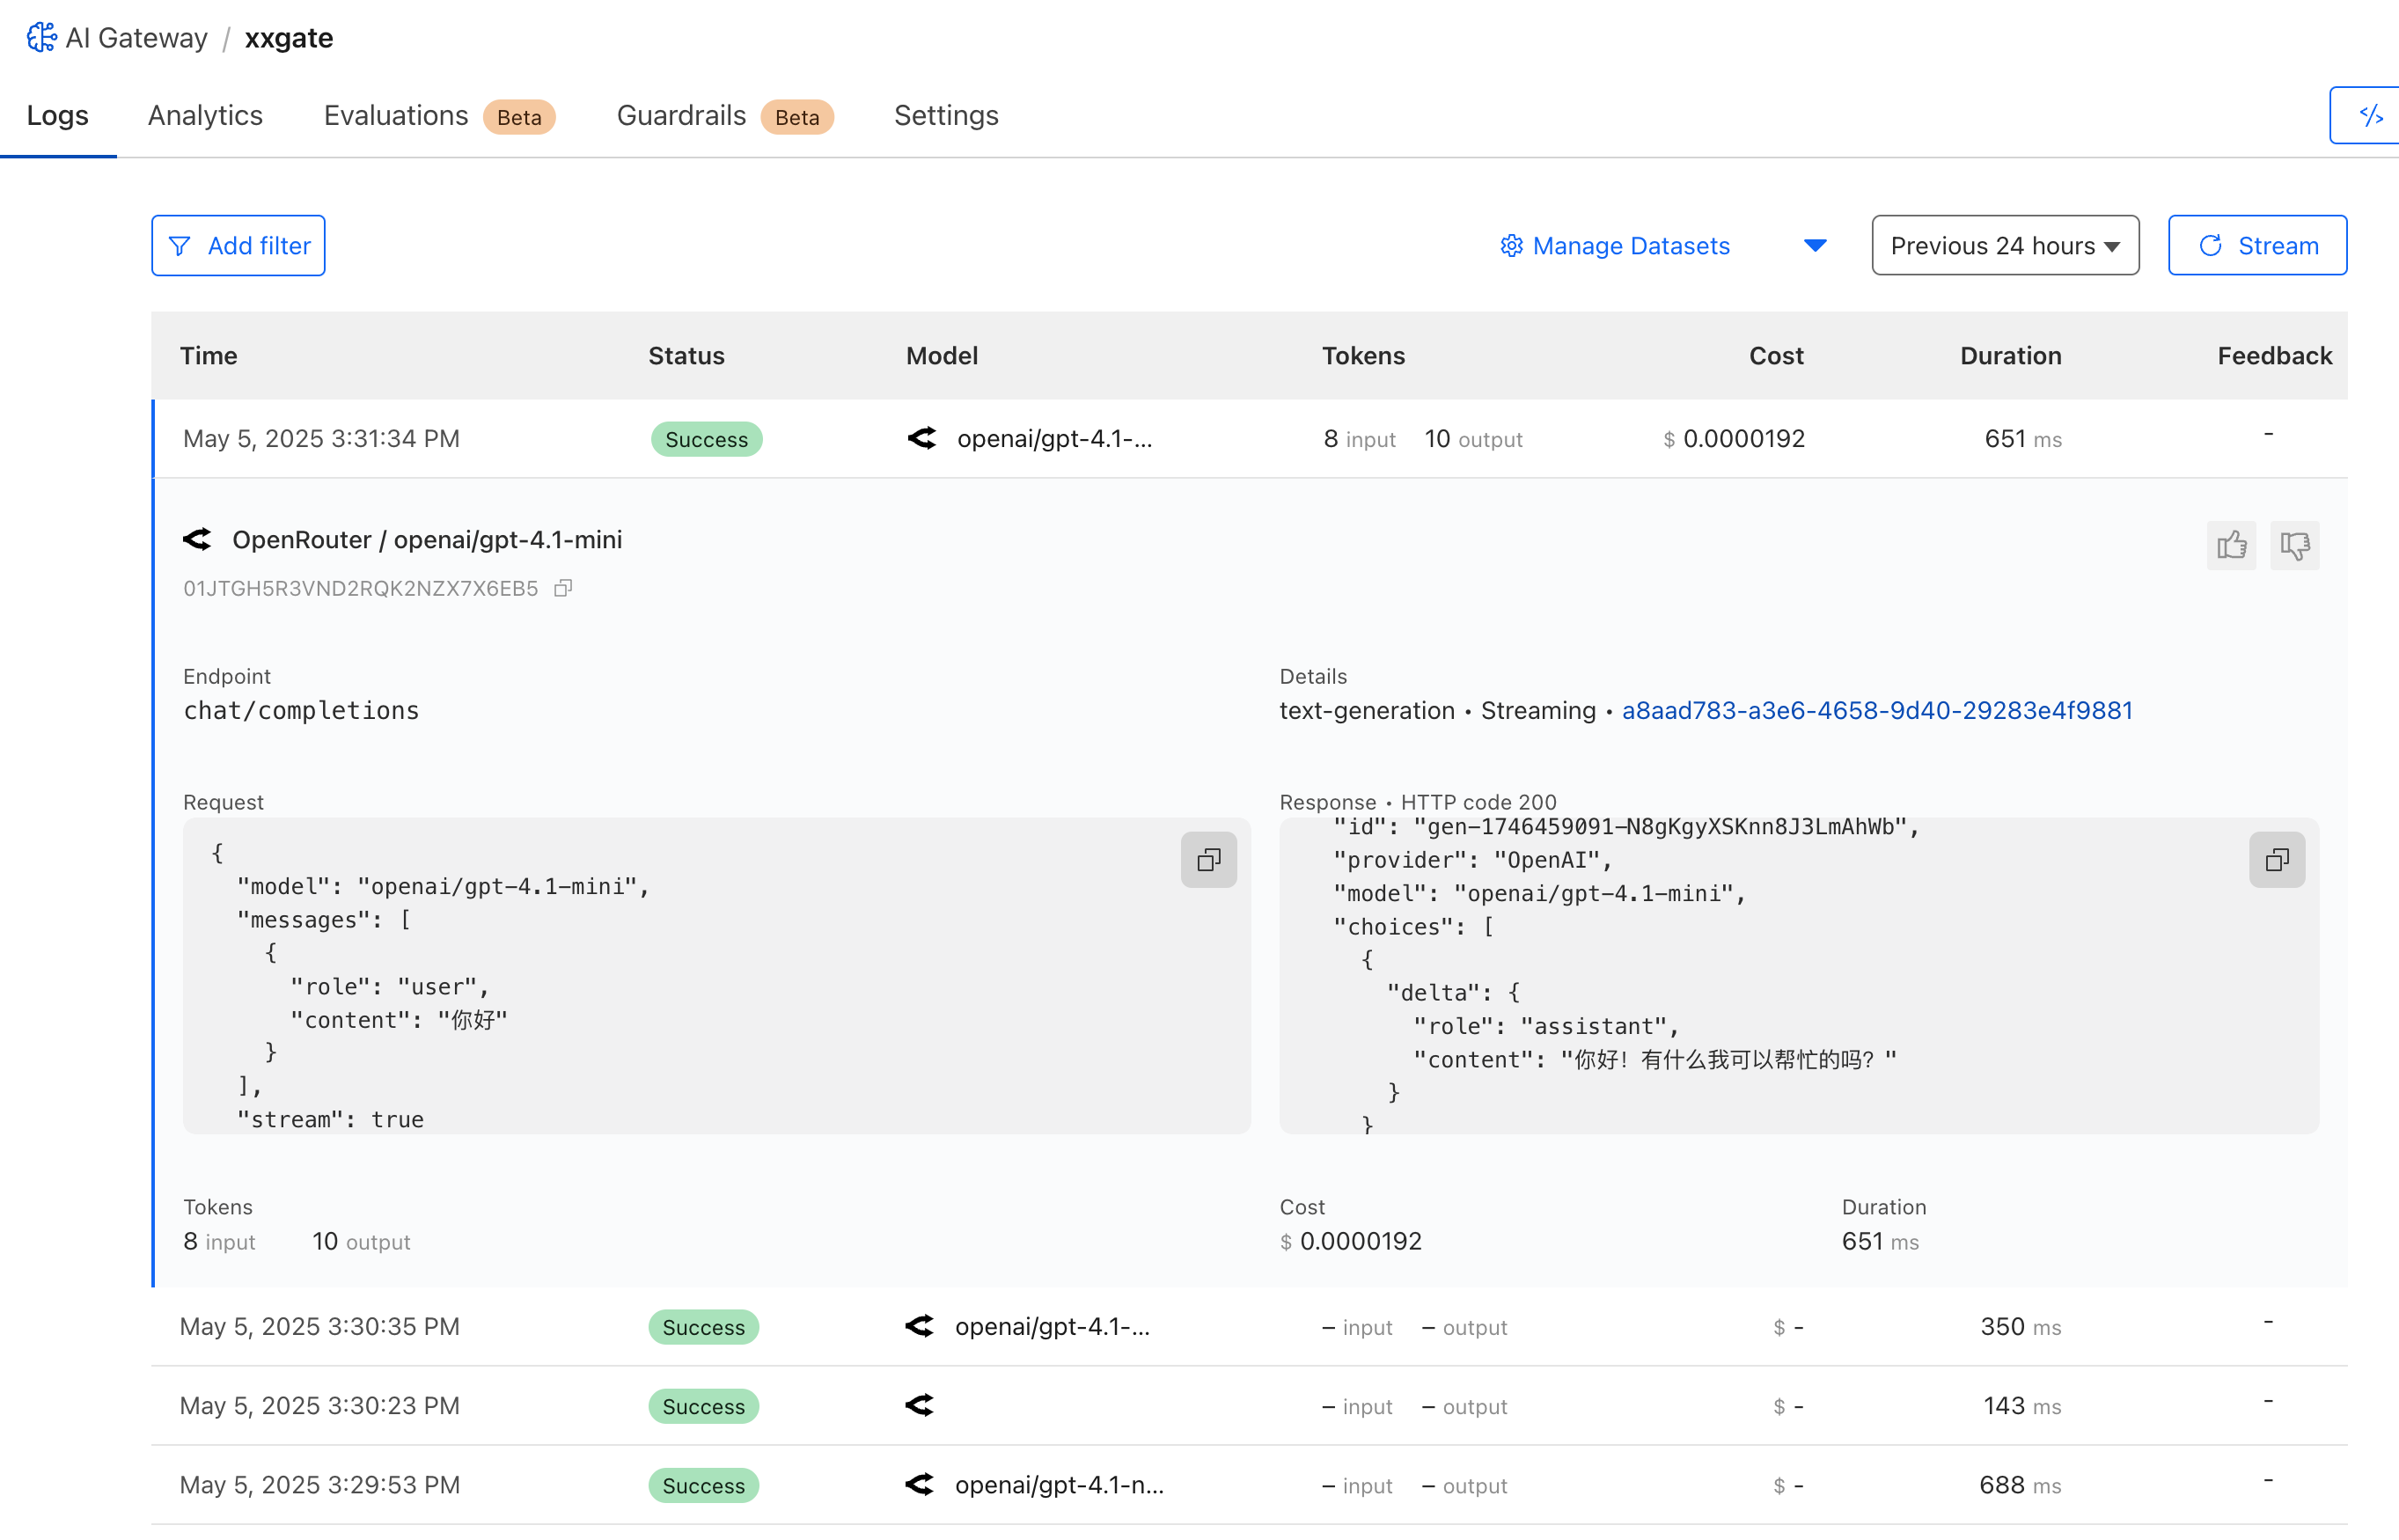
Task: Click the thumbs up feedback icon
Action: pos(2231,545)
